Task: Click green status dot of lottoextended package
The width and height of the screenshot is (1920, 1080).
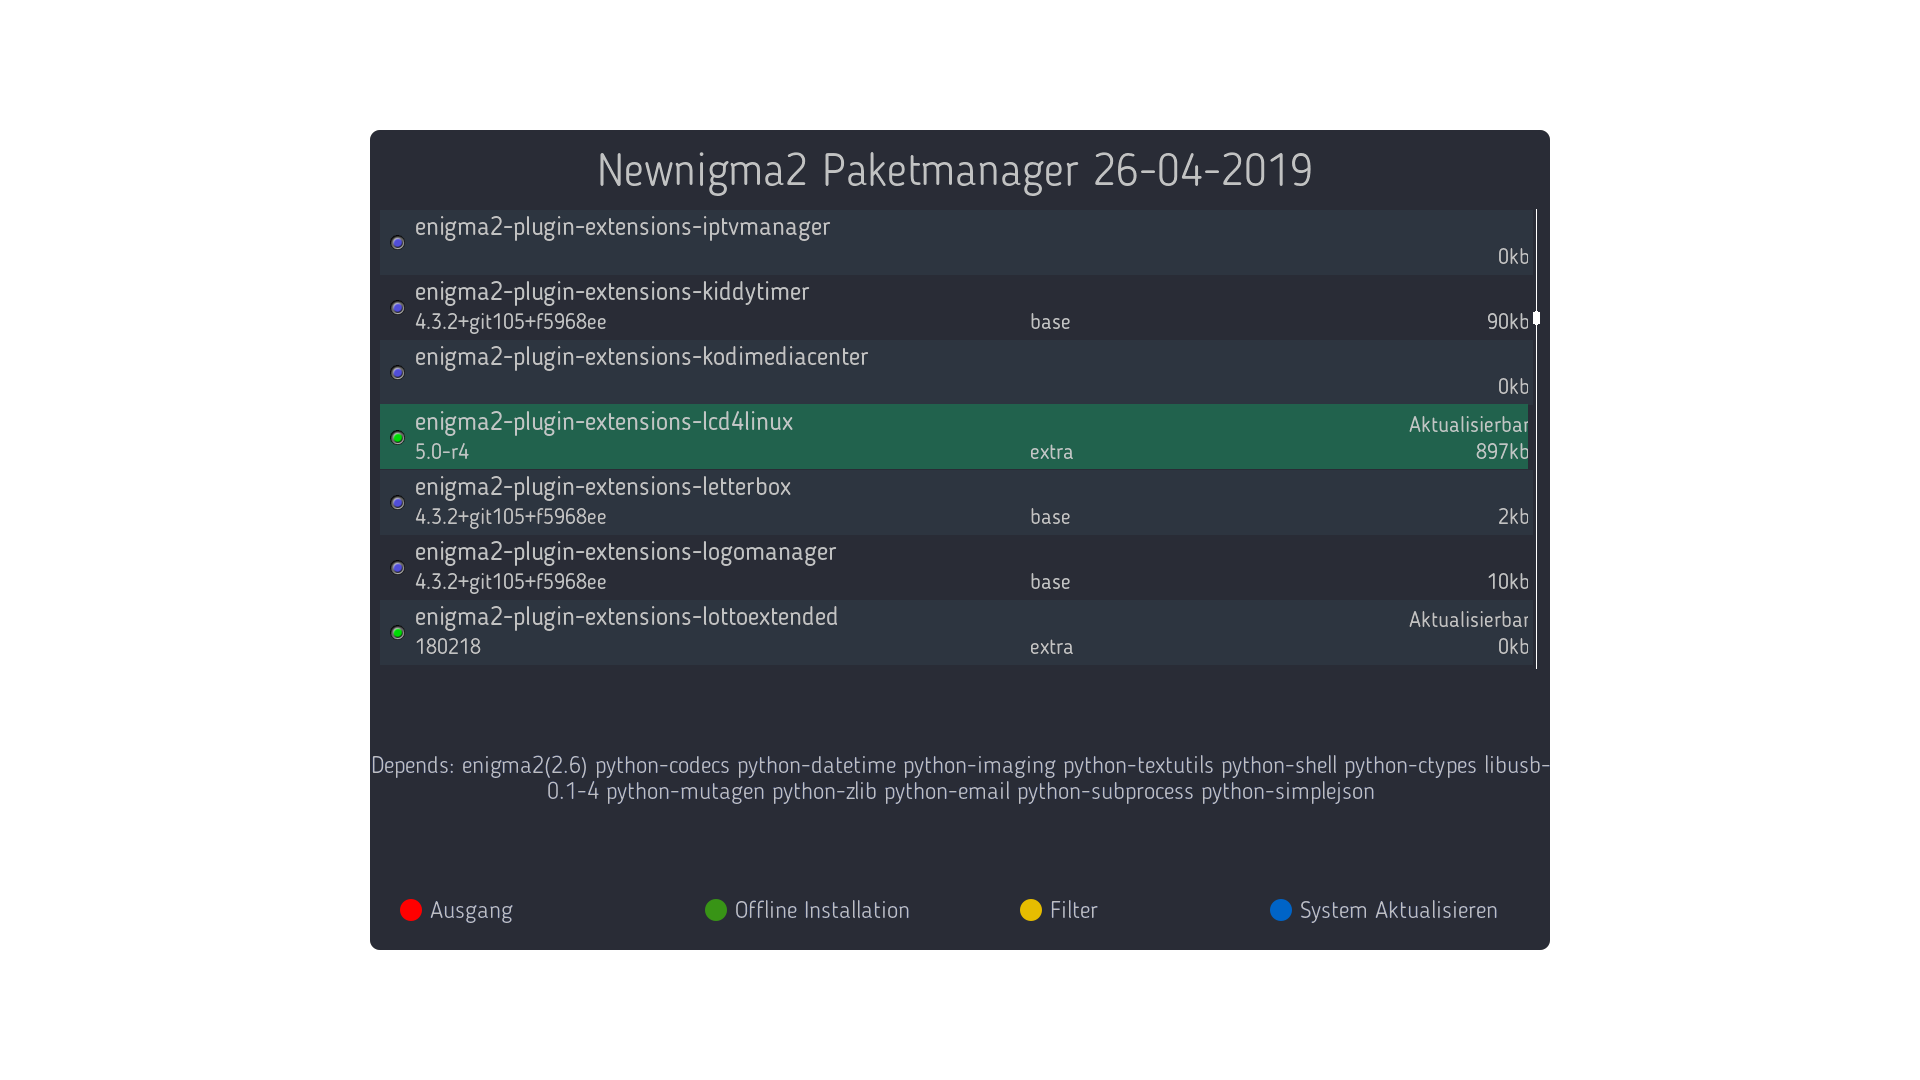Action: click(x=398, y=633)
